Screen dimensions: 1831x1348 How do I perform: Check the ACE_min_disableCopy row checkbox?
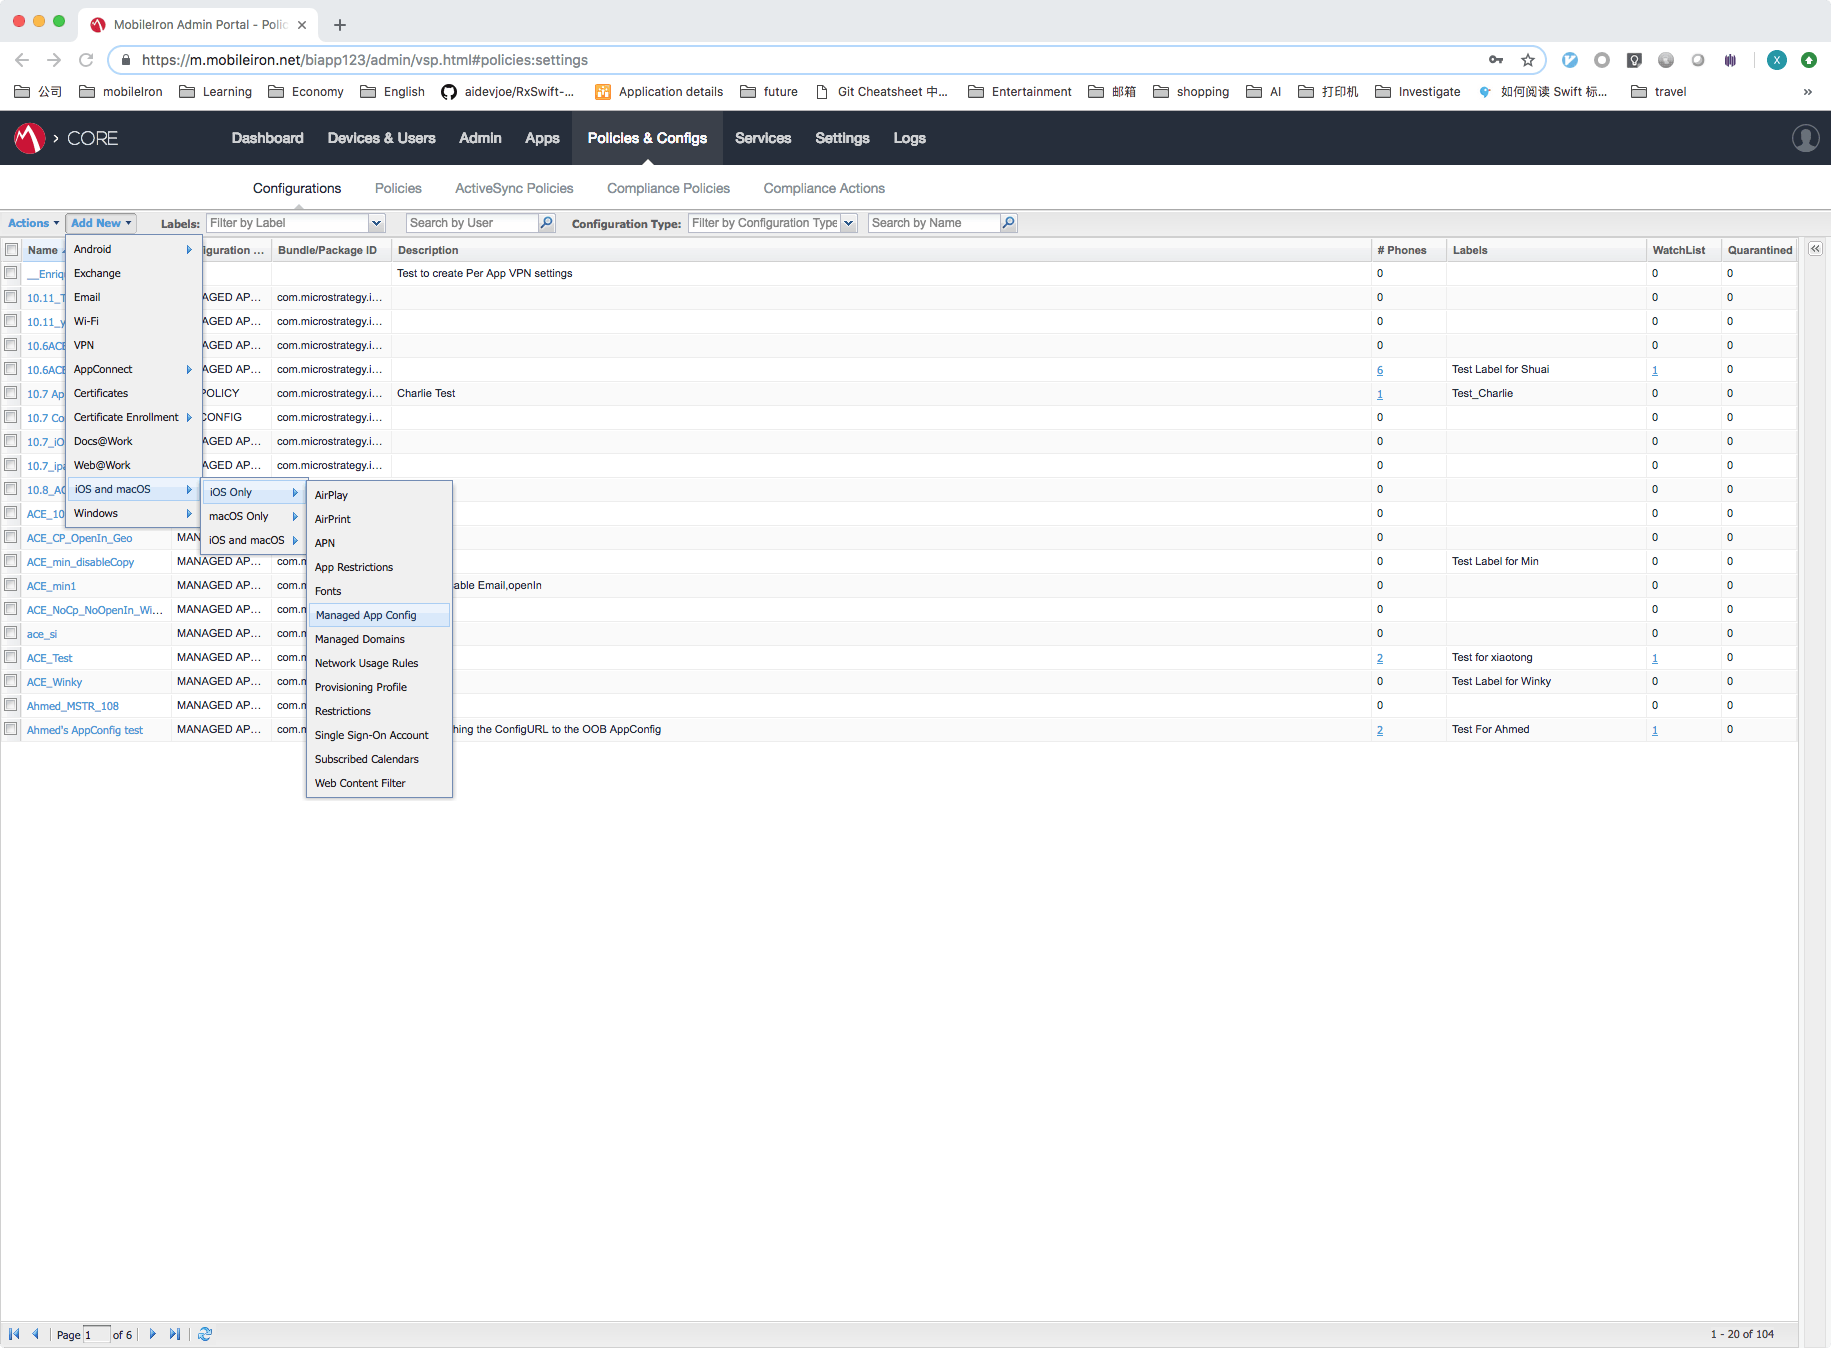coord(11,561)
